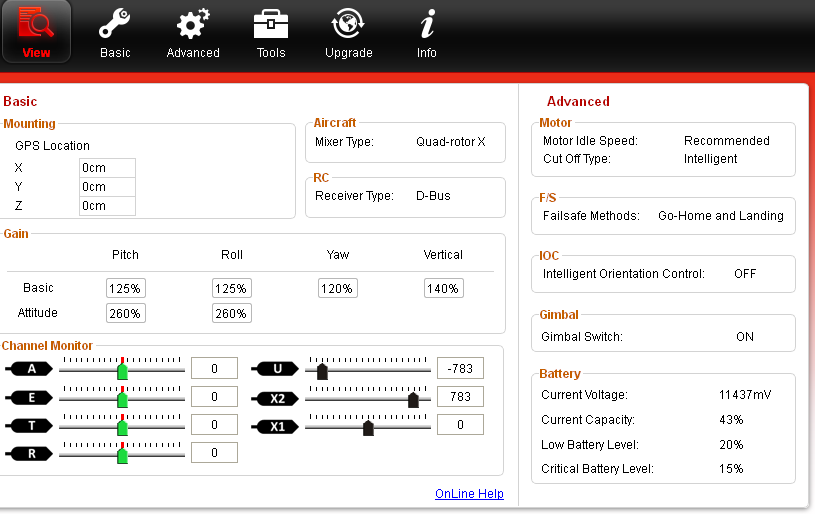This screenshot has width=815, height=514.
Task: Click the channel R label badge
Action: (29, 454)
